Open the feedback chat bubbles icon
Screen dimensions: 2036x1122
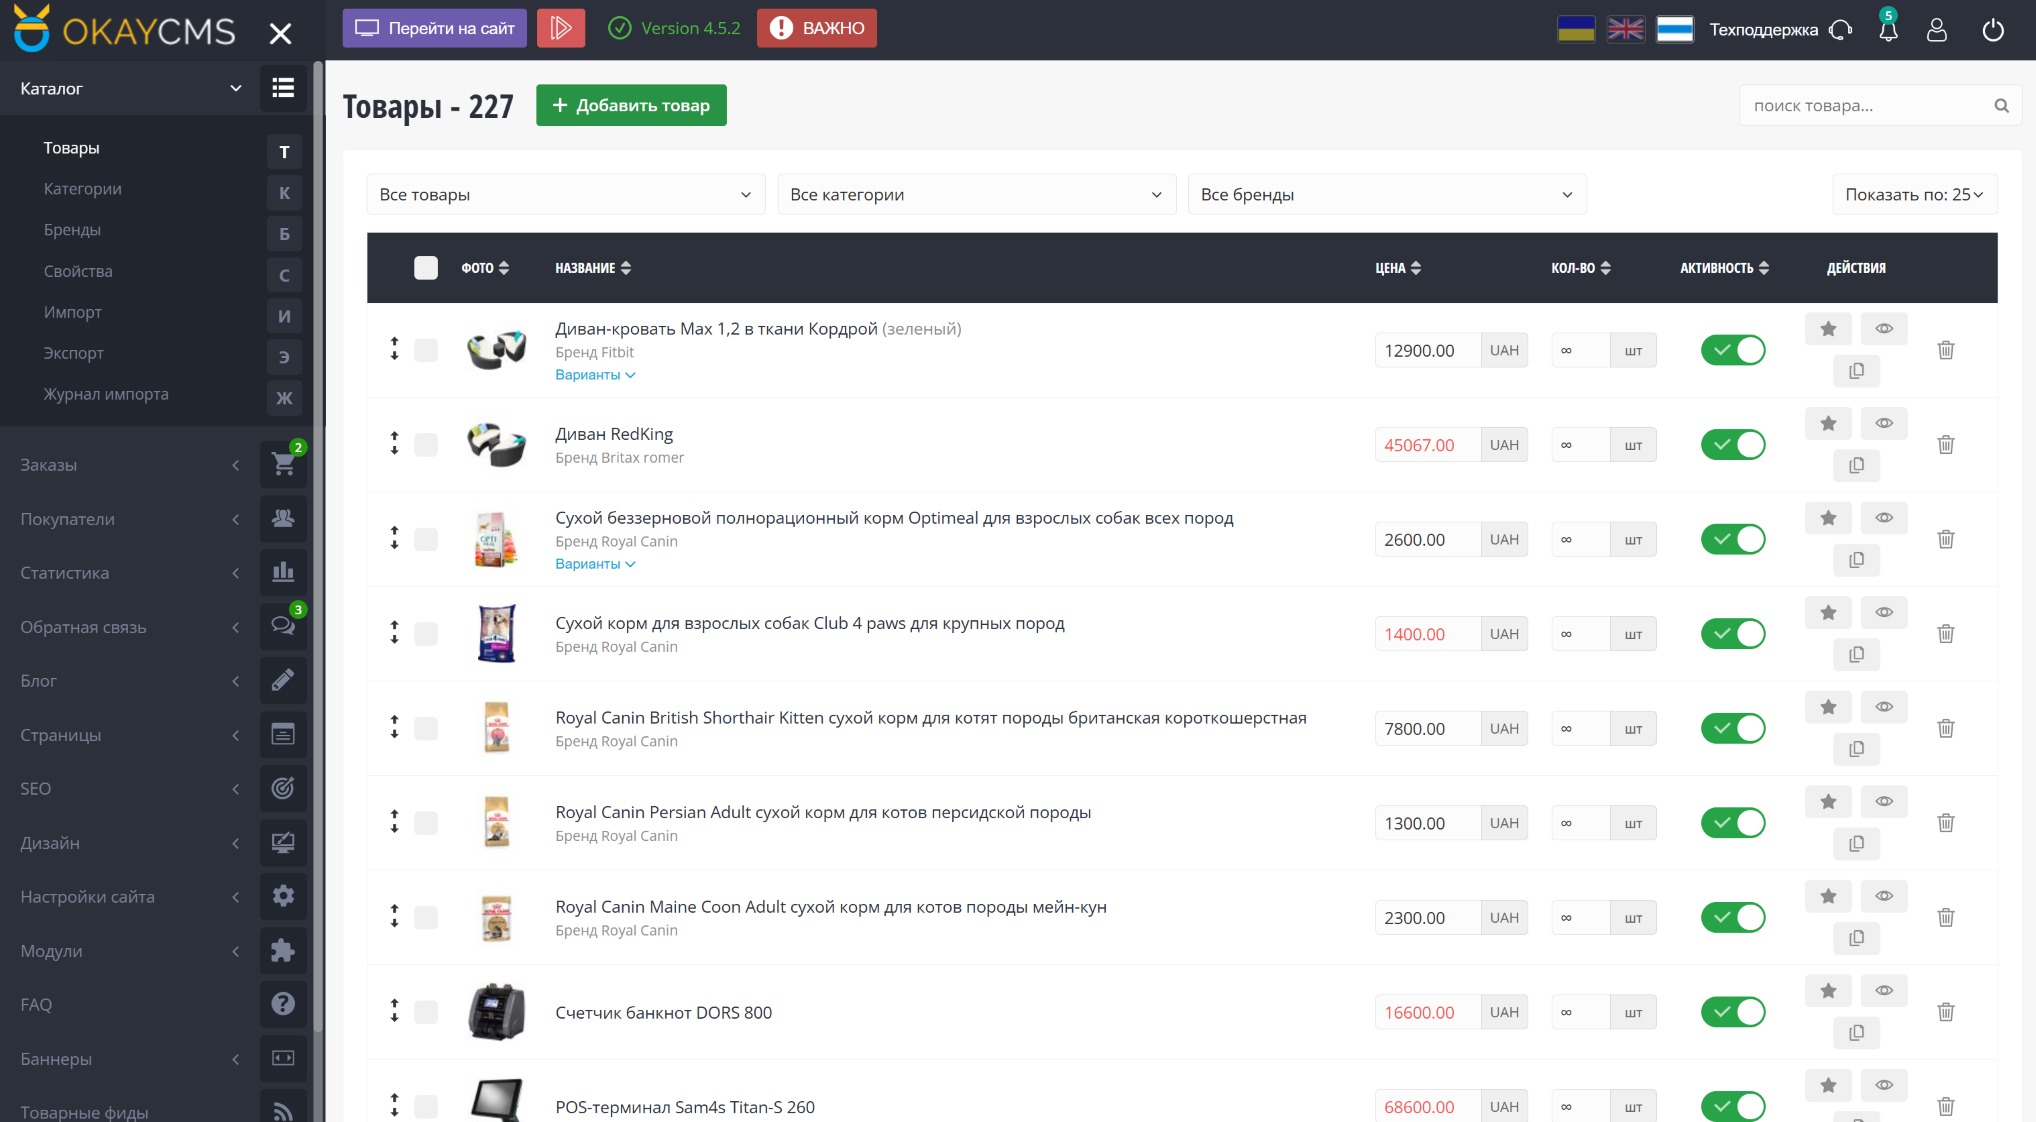283,626
